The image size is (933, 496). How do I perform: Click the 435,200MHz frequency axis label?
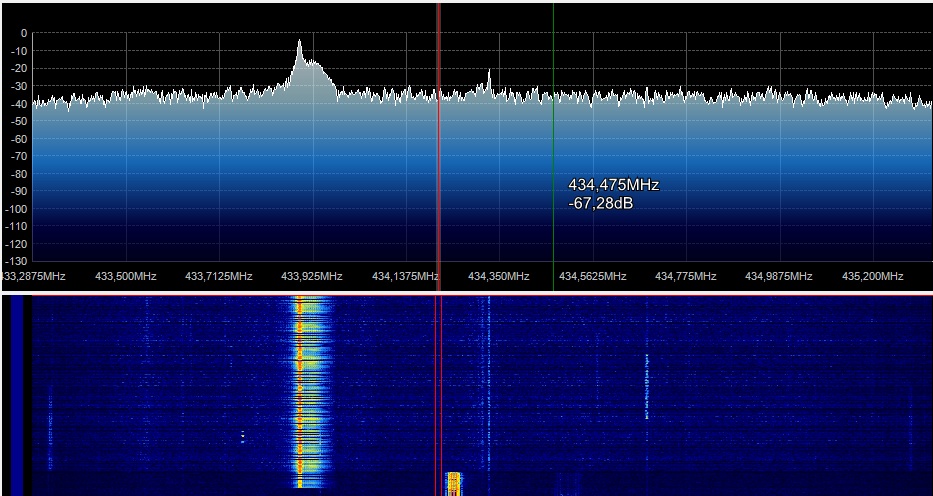pyautogui.click(x=872, y=277)
